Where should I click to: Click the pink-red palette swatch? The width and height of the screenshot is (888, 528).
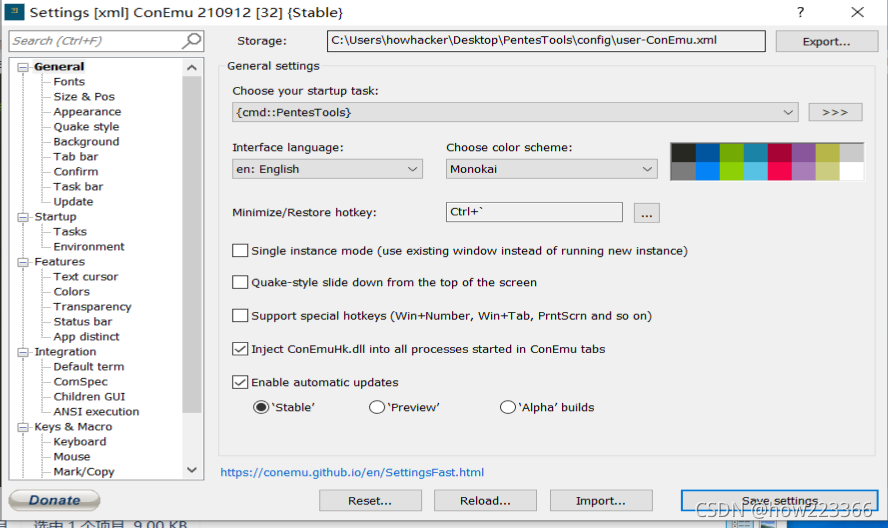pyautogui.click(x=779, y=171)
